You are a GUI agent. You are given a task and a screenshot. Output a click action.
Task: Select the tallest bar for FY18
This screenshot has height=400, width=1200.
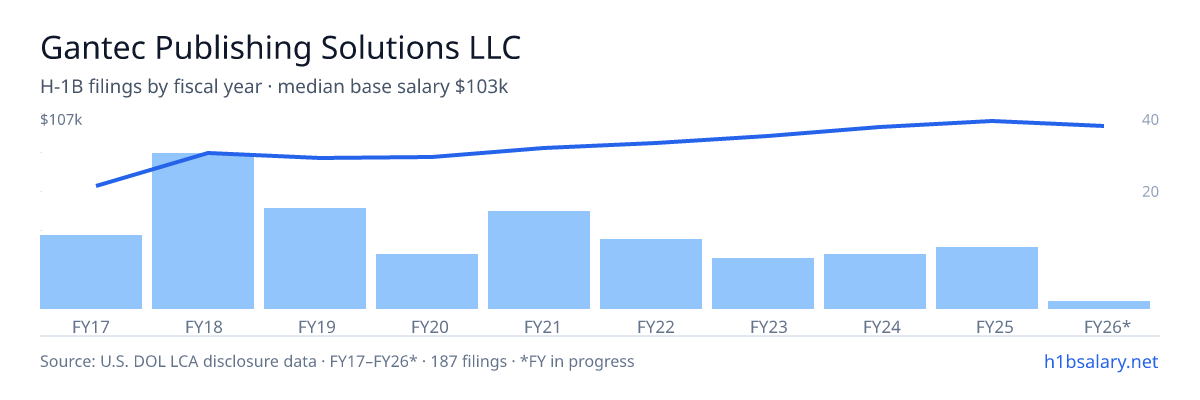pos(203,231)
